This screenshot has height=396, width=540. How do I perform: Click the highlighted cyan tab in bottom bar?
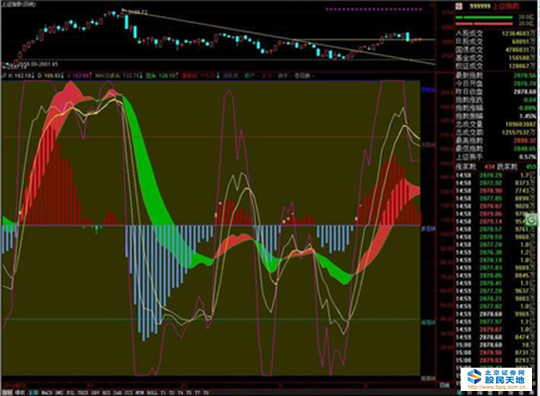pos(33,393)
